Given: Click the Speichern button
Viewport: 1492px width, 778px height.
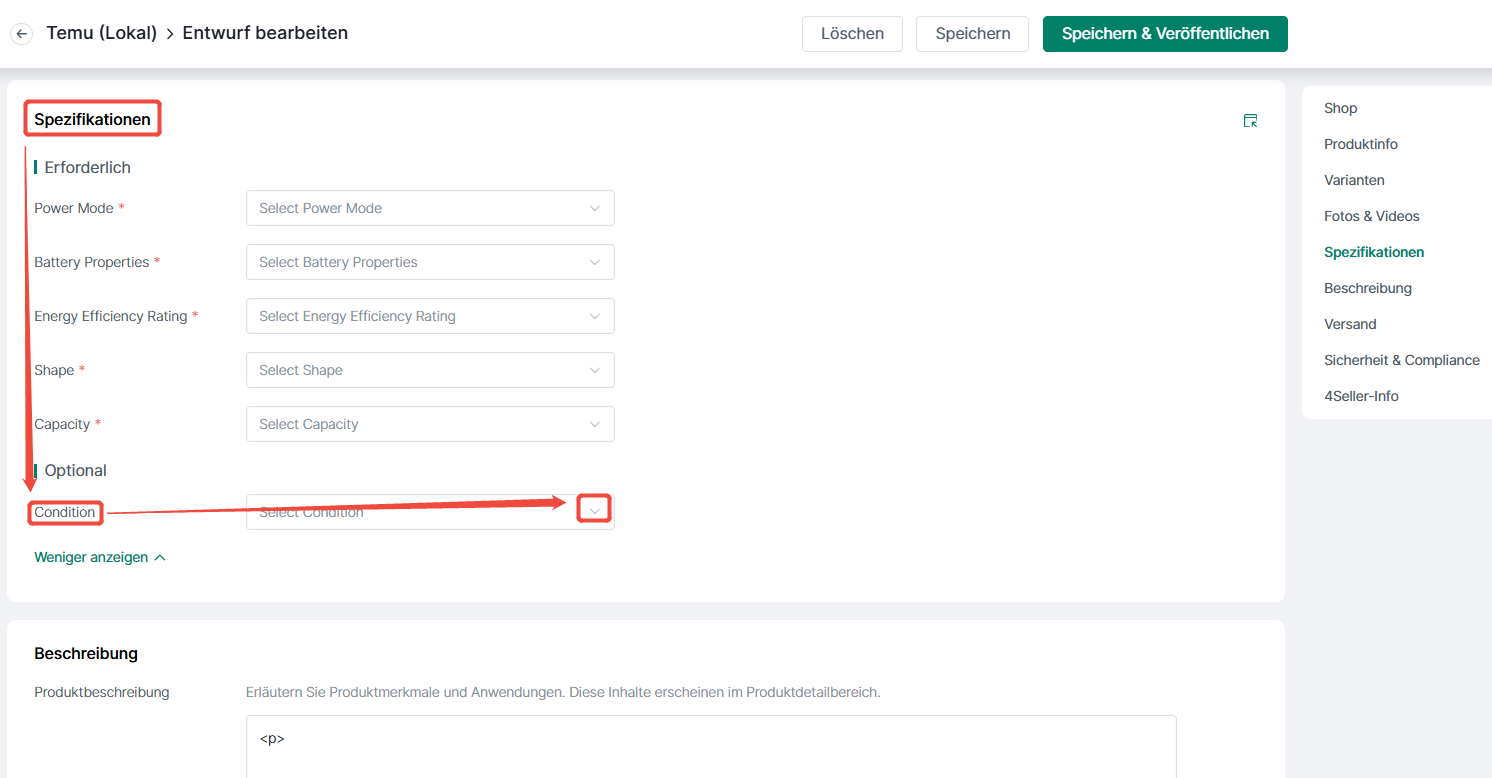Looking at the screenshot, I should (972, 34).
